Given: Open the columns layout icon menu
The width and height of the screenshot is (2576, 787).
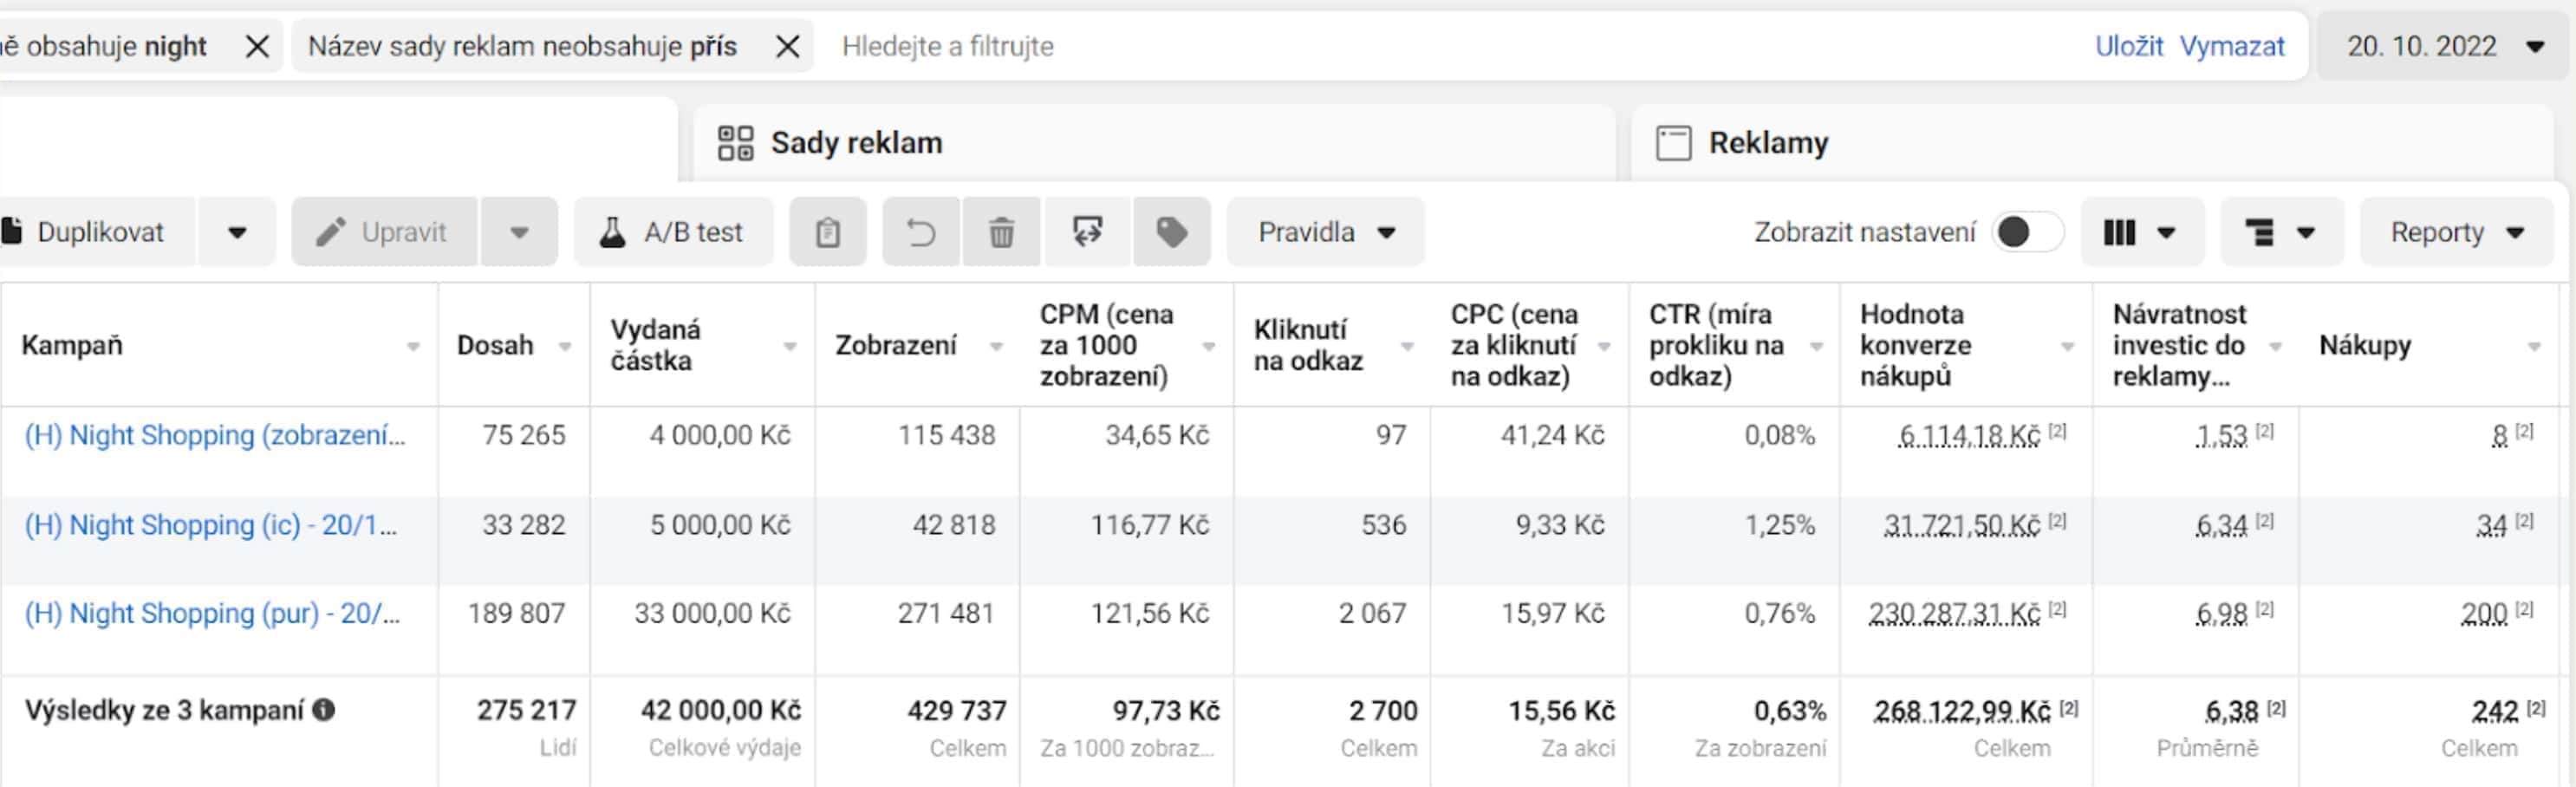Looking at the screenshot, I should [2142, 232].
